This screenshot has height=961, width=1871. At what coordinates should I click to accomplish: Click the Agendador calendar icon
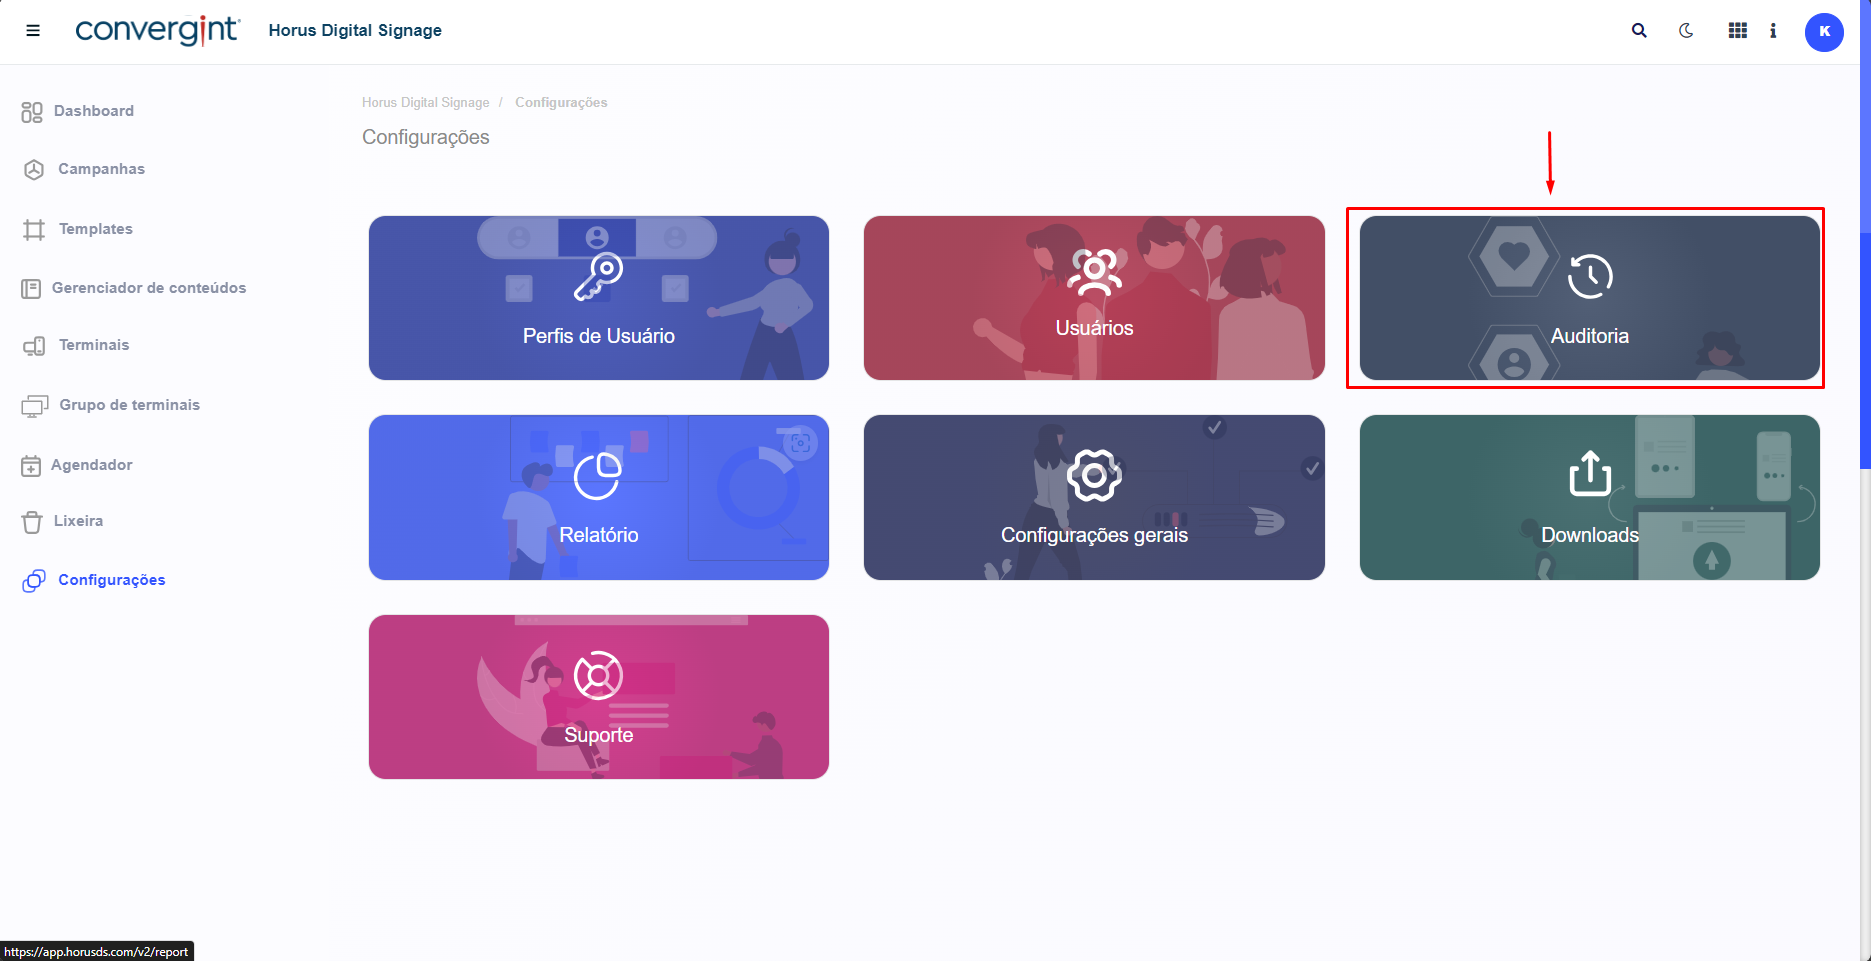[x=32, y=466]
